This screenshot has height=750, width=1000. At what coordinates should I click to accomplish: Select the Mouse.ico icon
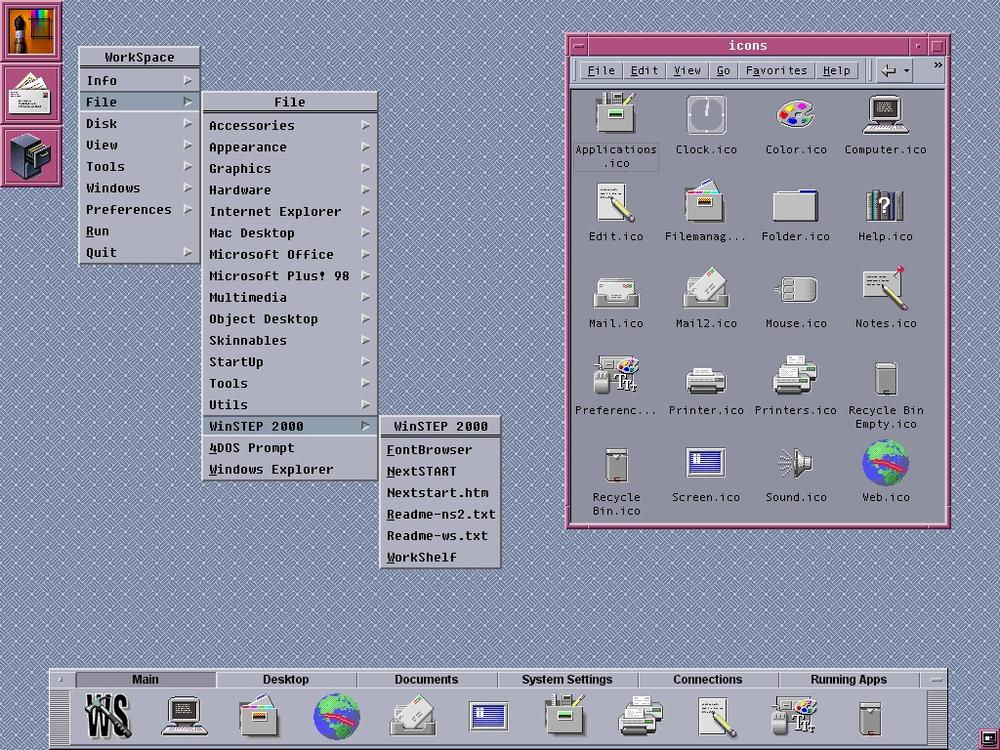tap(795, 290)
